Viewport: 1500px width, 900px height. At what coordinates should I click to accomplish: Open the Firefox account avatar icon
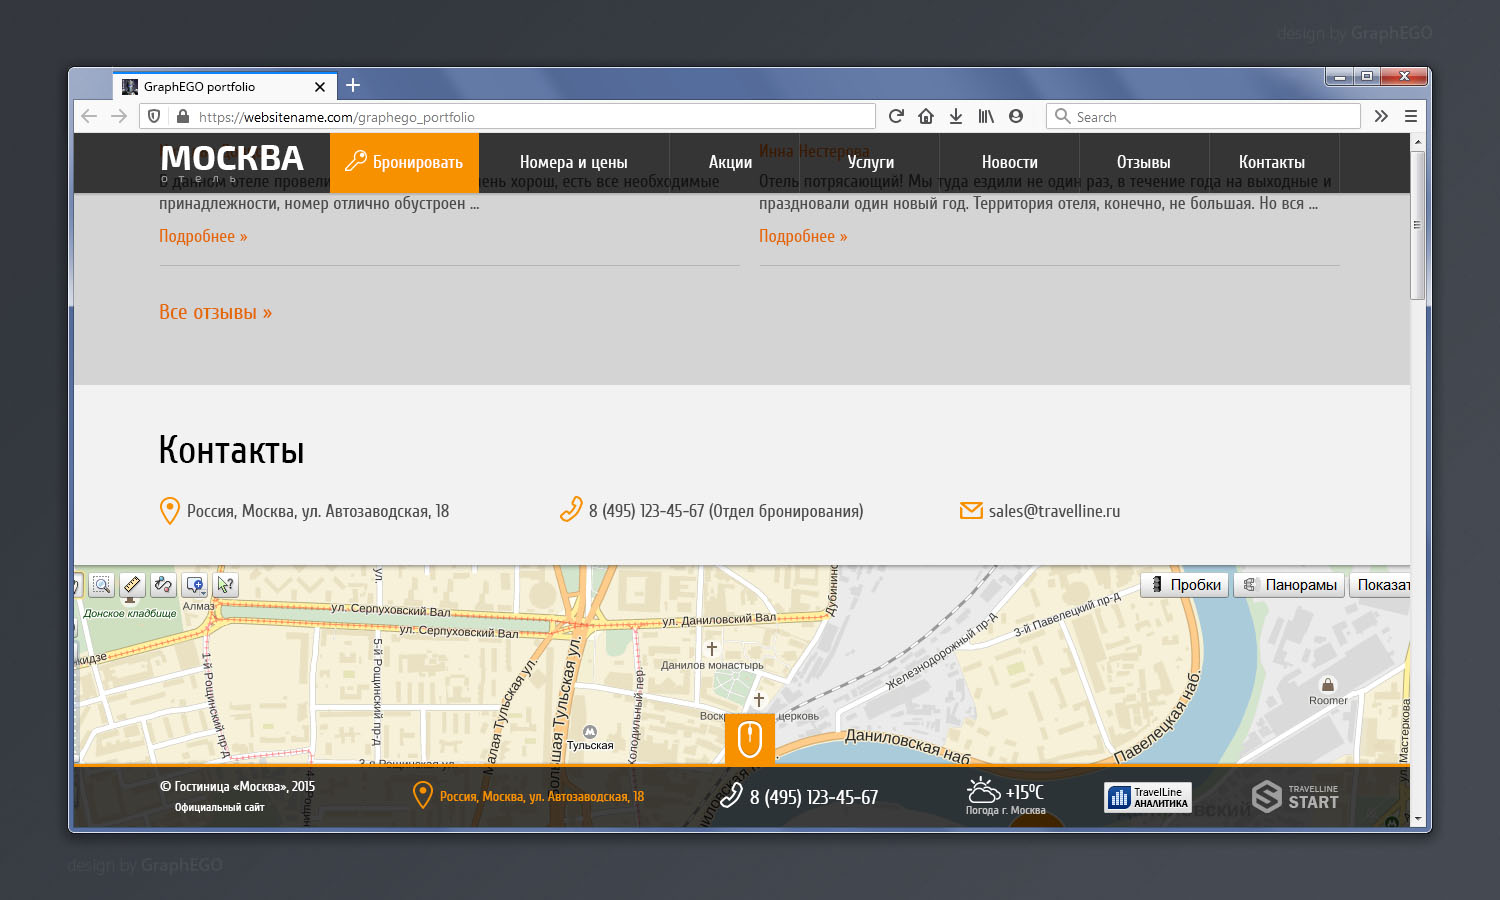click(x=1016, y=116)
